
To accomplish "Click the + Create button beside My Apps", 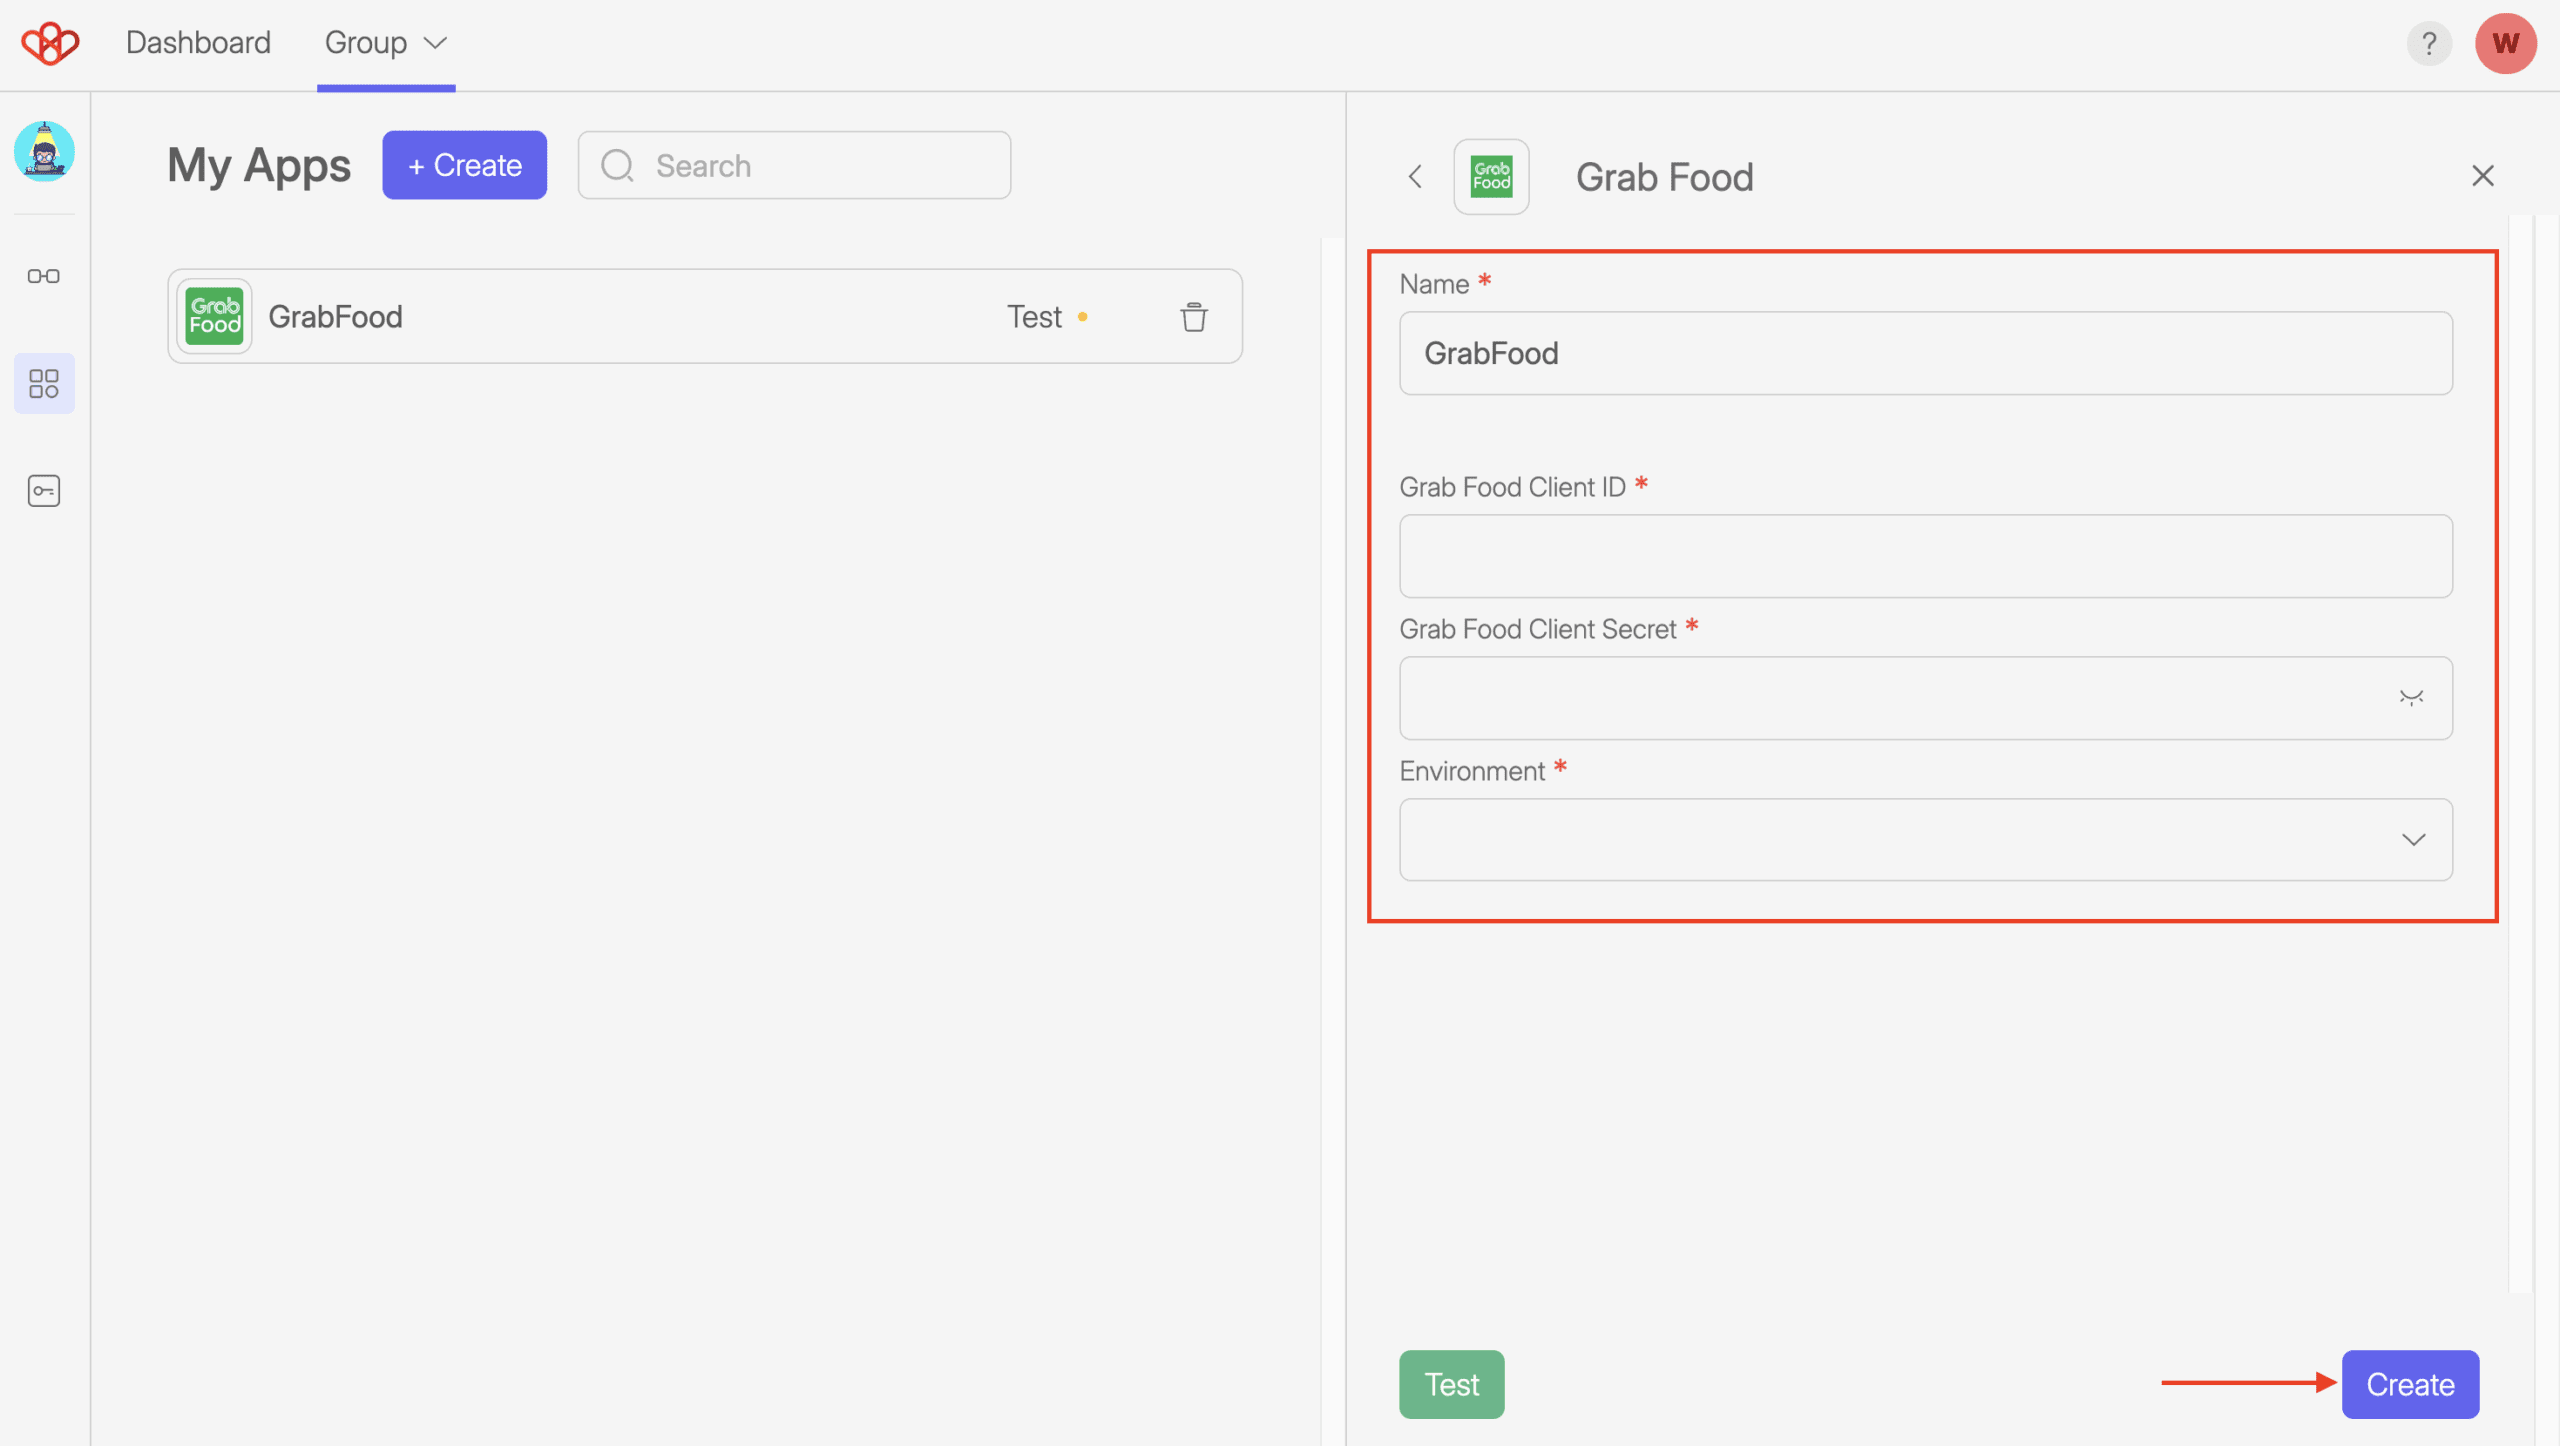I will [x=464, y=165].
